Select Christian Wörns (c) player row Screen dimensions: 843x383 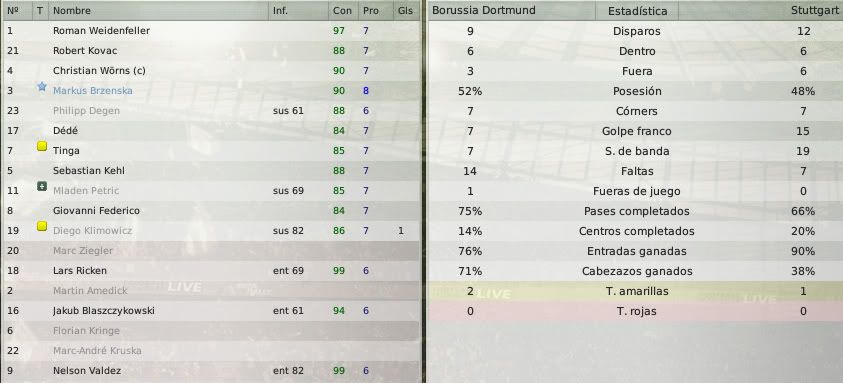211,70
